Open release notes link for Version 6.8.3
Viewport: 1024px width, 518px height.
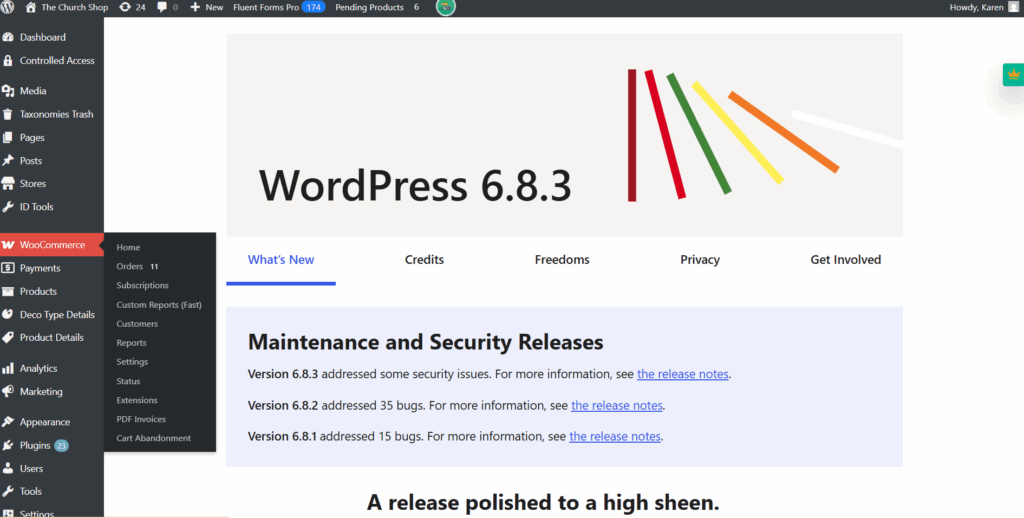pos(683,374)
